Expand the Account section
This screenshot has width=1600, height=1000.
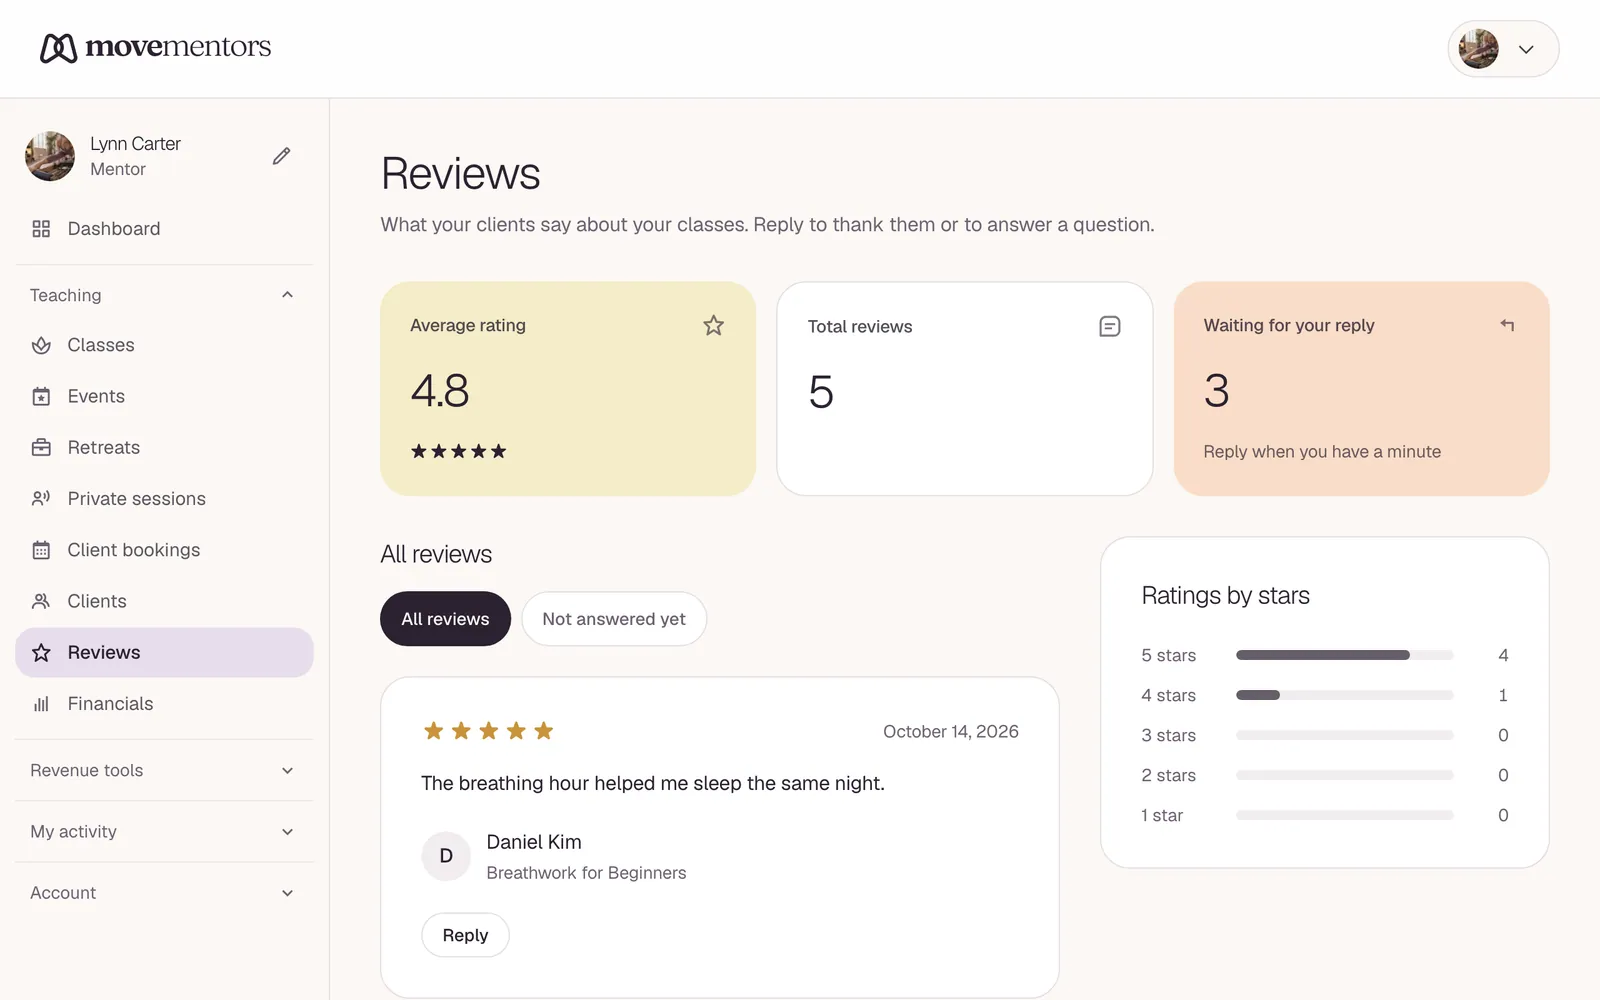[x=164, y=893]
